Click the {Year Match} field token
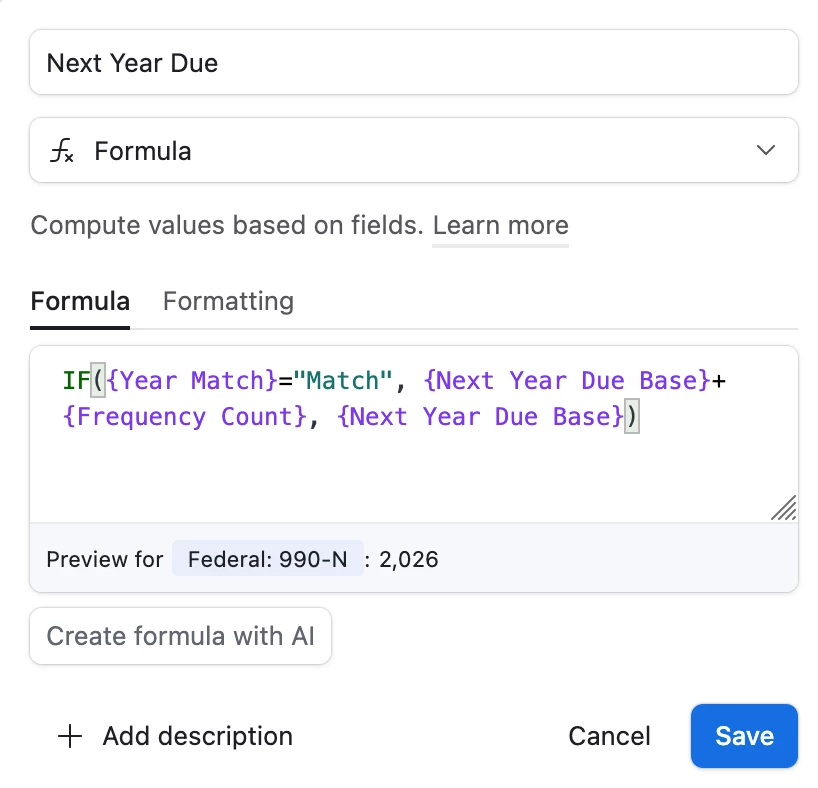Viewport: 818px width, 788px height. coord(192,380)
